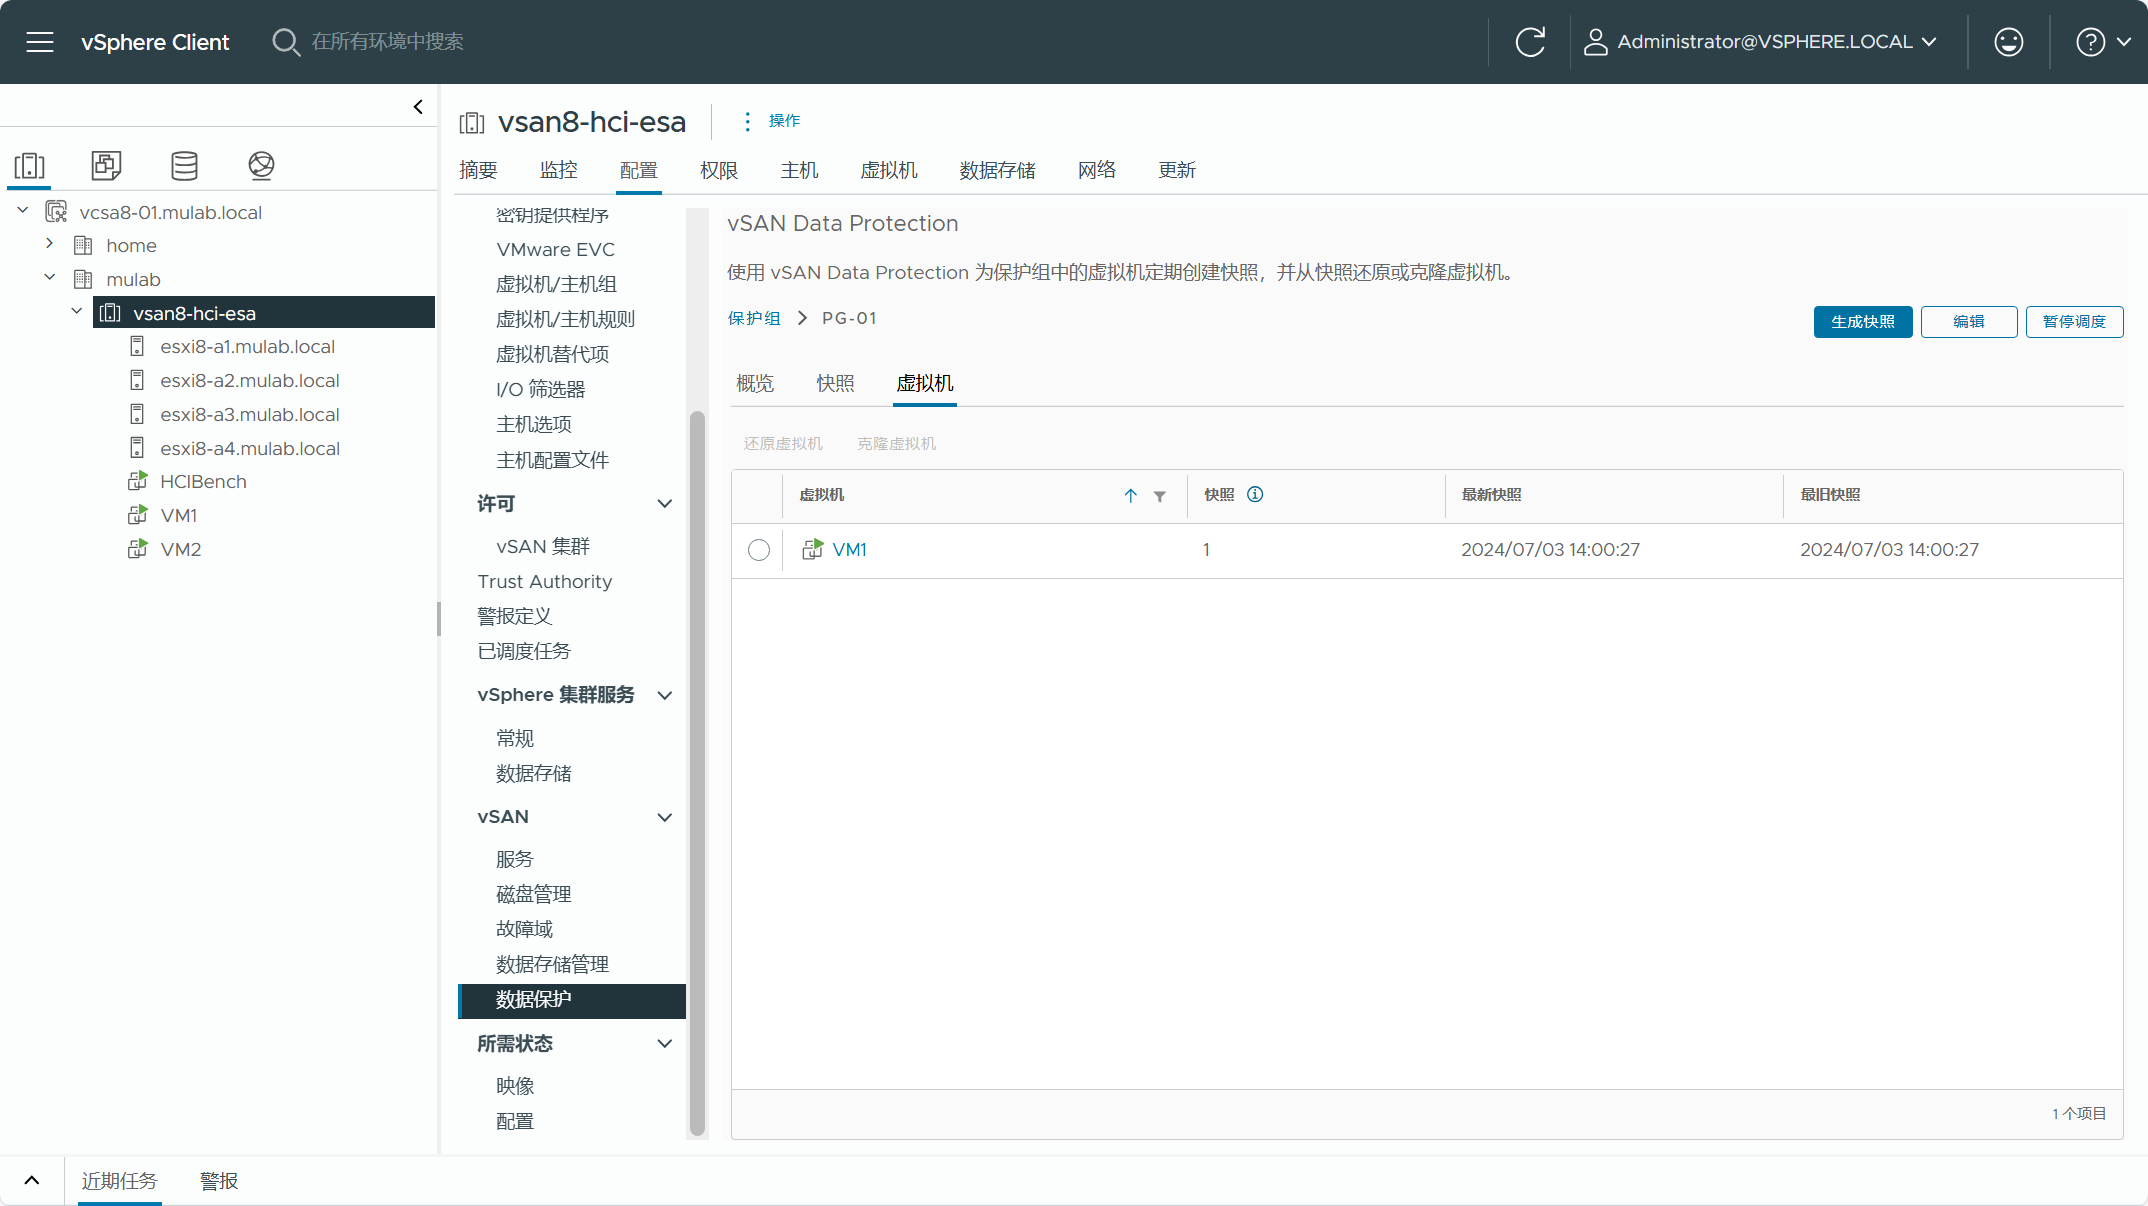Open the feedback smiley icon
This screenshot has width=2148, height=1206.
tap(2009, 42)
